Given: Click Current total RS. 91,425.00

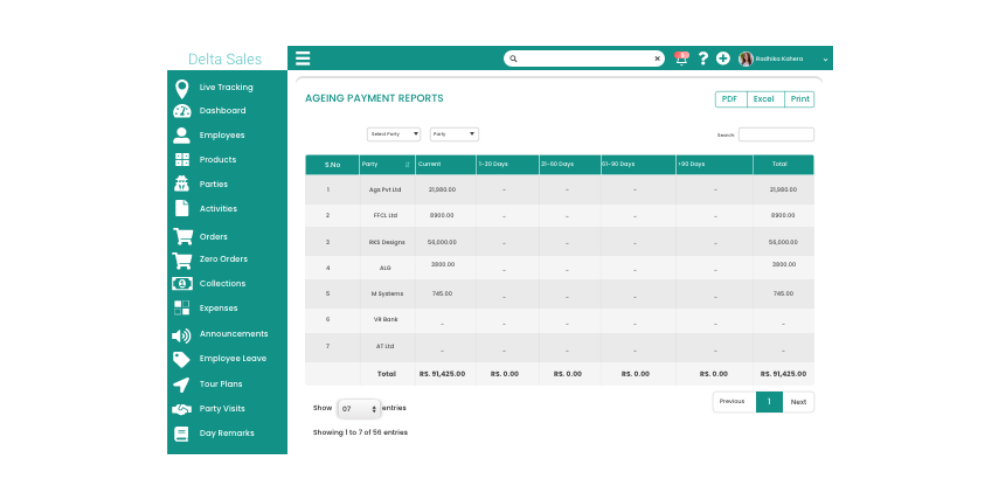Looking at the screenshot, I should [x=442, y=374].
